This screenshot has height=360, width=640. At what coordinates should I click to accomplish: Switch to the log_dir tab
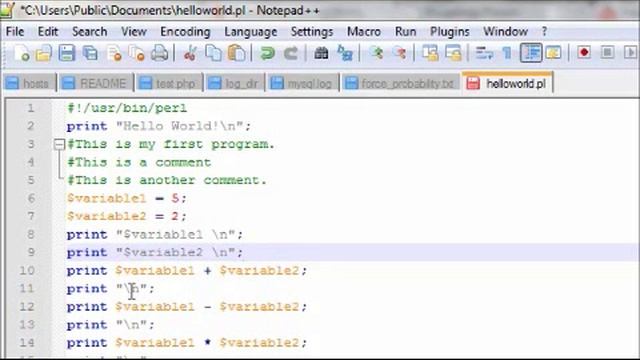(x=235, y=84)
